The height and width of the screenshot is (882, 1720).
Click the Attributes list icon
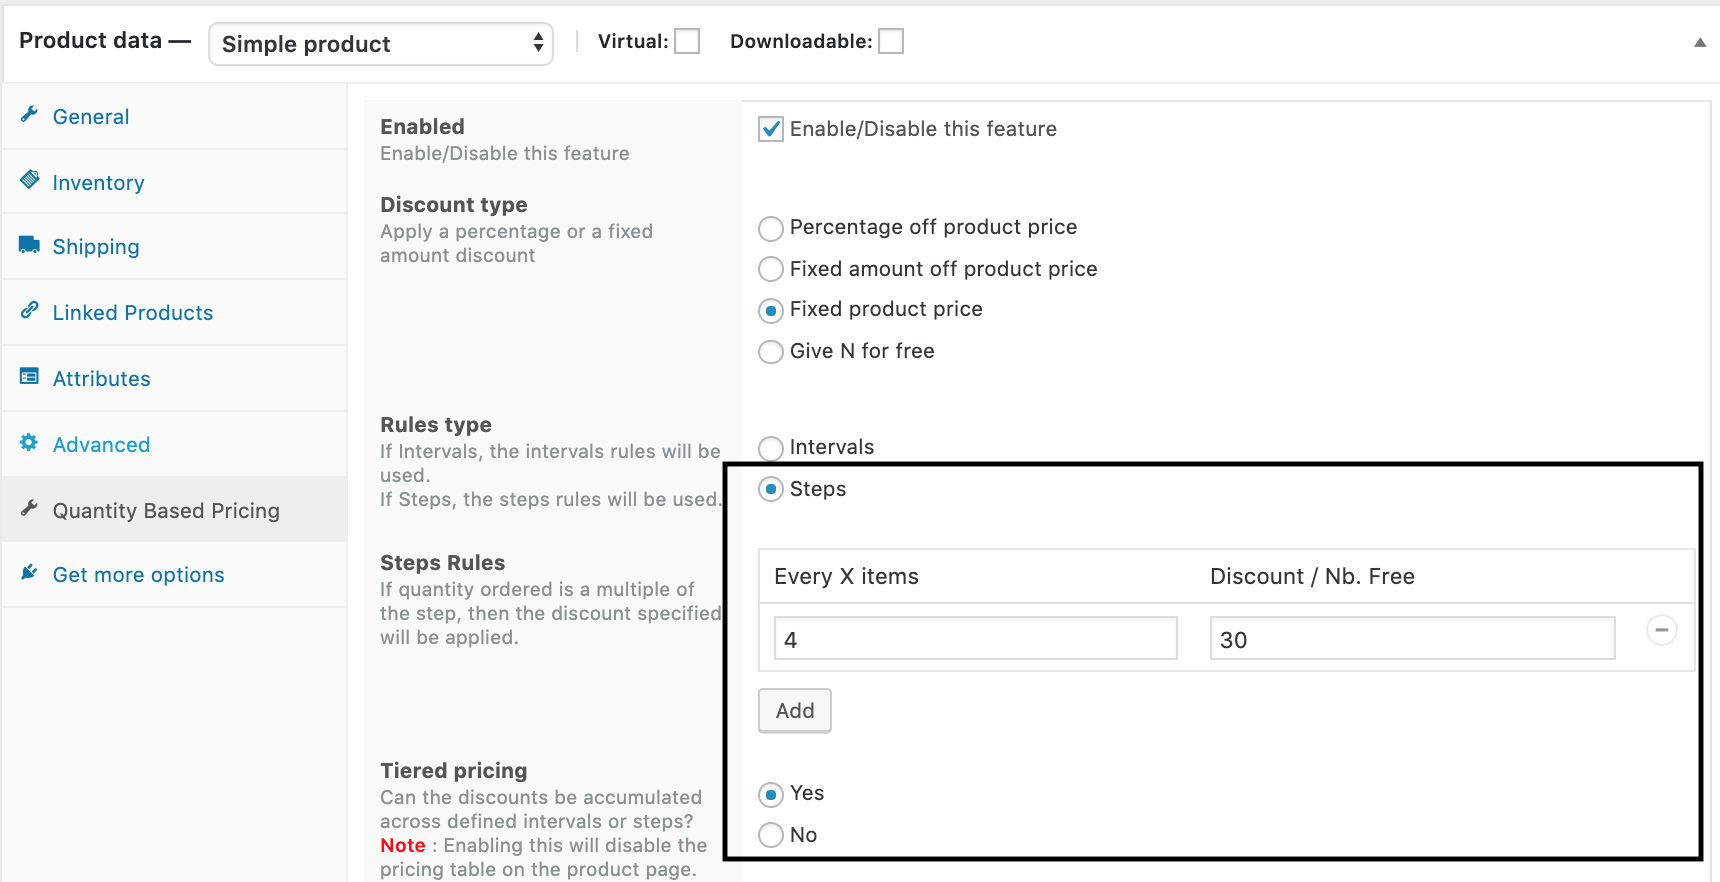pos(29,377)
